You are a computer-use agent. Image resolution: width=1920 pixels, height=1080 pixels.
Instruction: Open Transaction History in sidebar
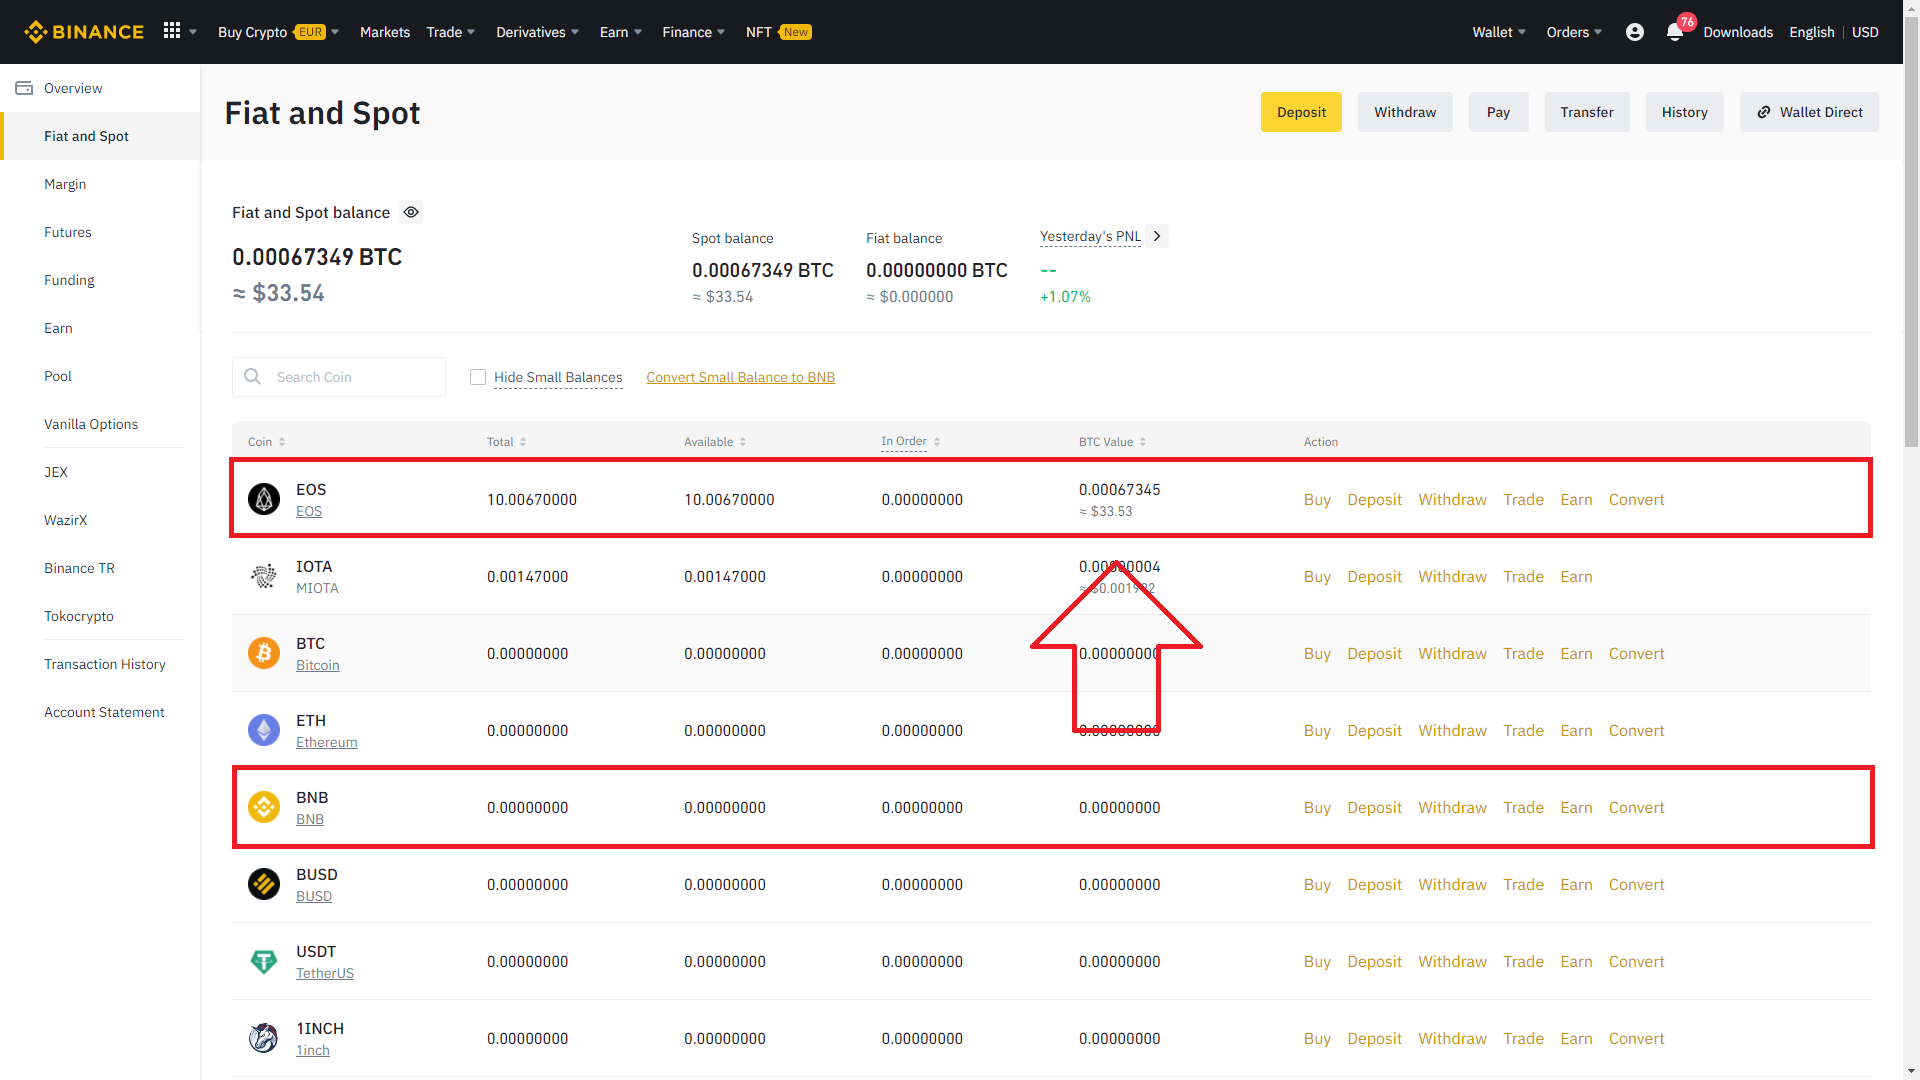coord(105,664)
